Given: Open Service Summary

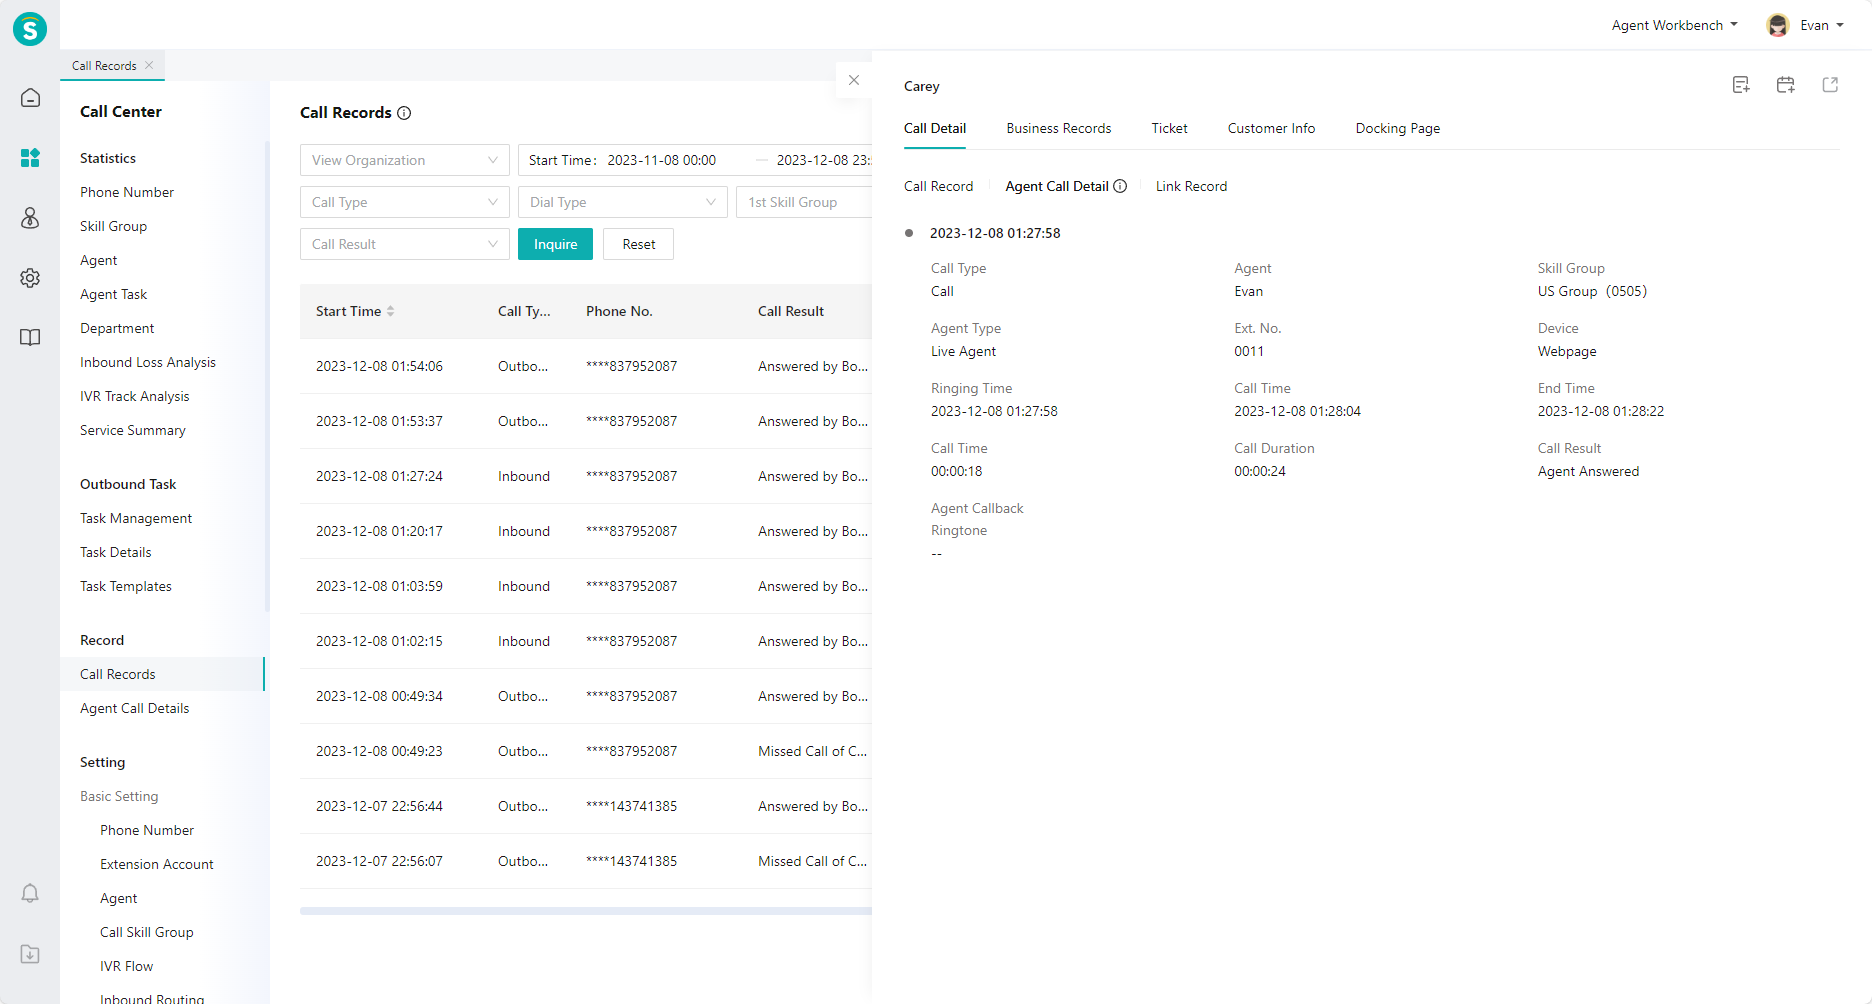Looking at the screenshot, I should (133, 430).
